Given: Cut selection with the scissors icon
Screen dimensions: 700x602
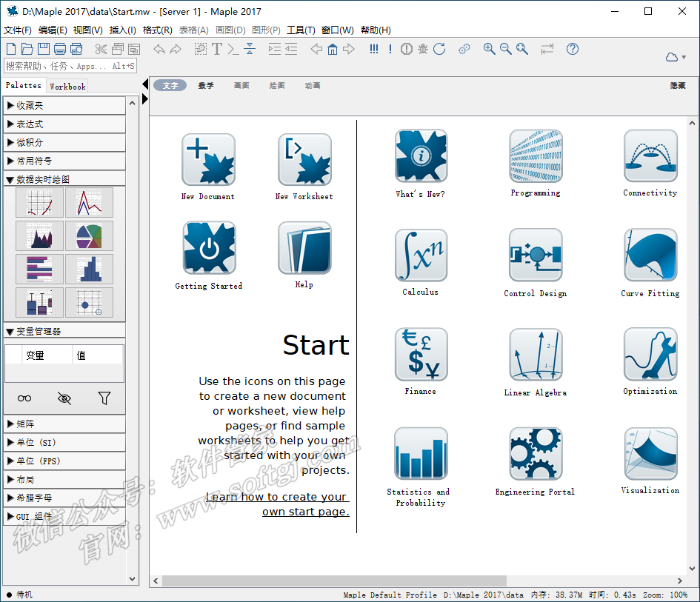Looking at the screenshot, I should 101,49.
